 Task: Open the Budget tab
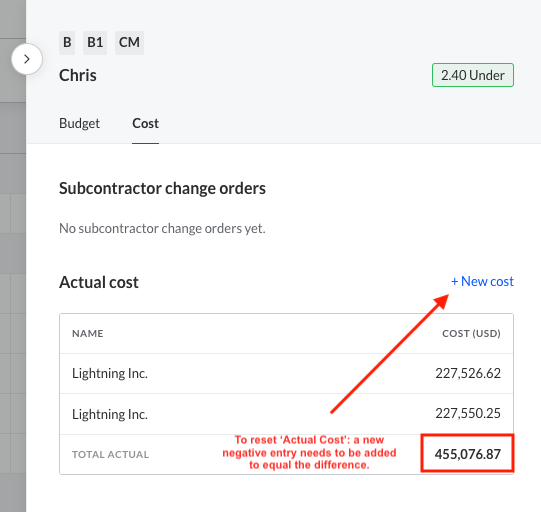point(79,124)
